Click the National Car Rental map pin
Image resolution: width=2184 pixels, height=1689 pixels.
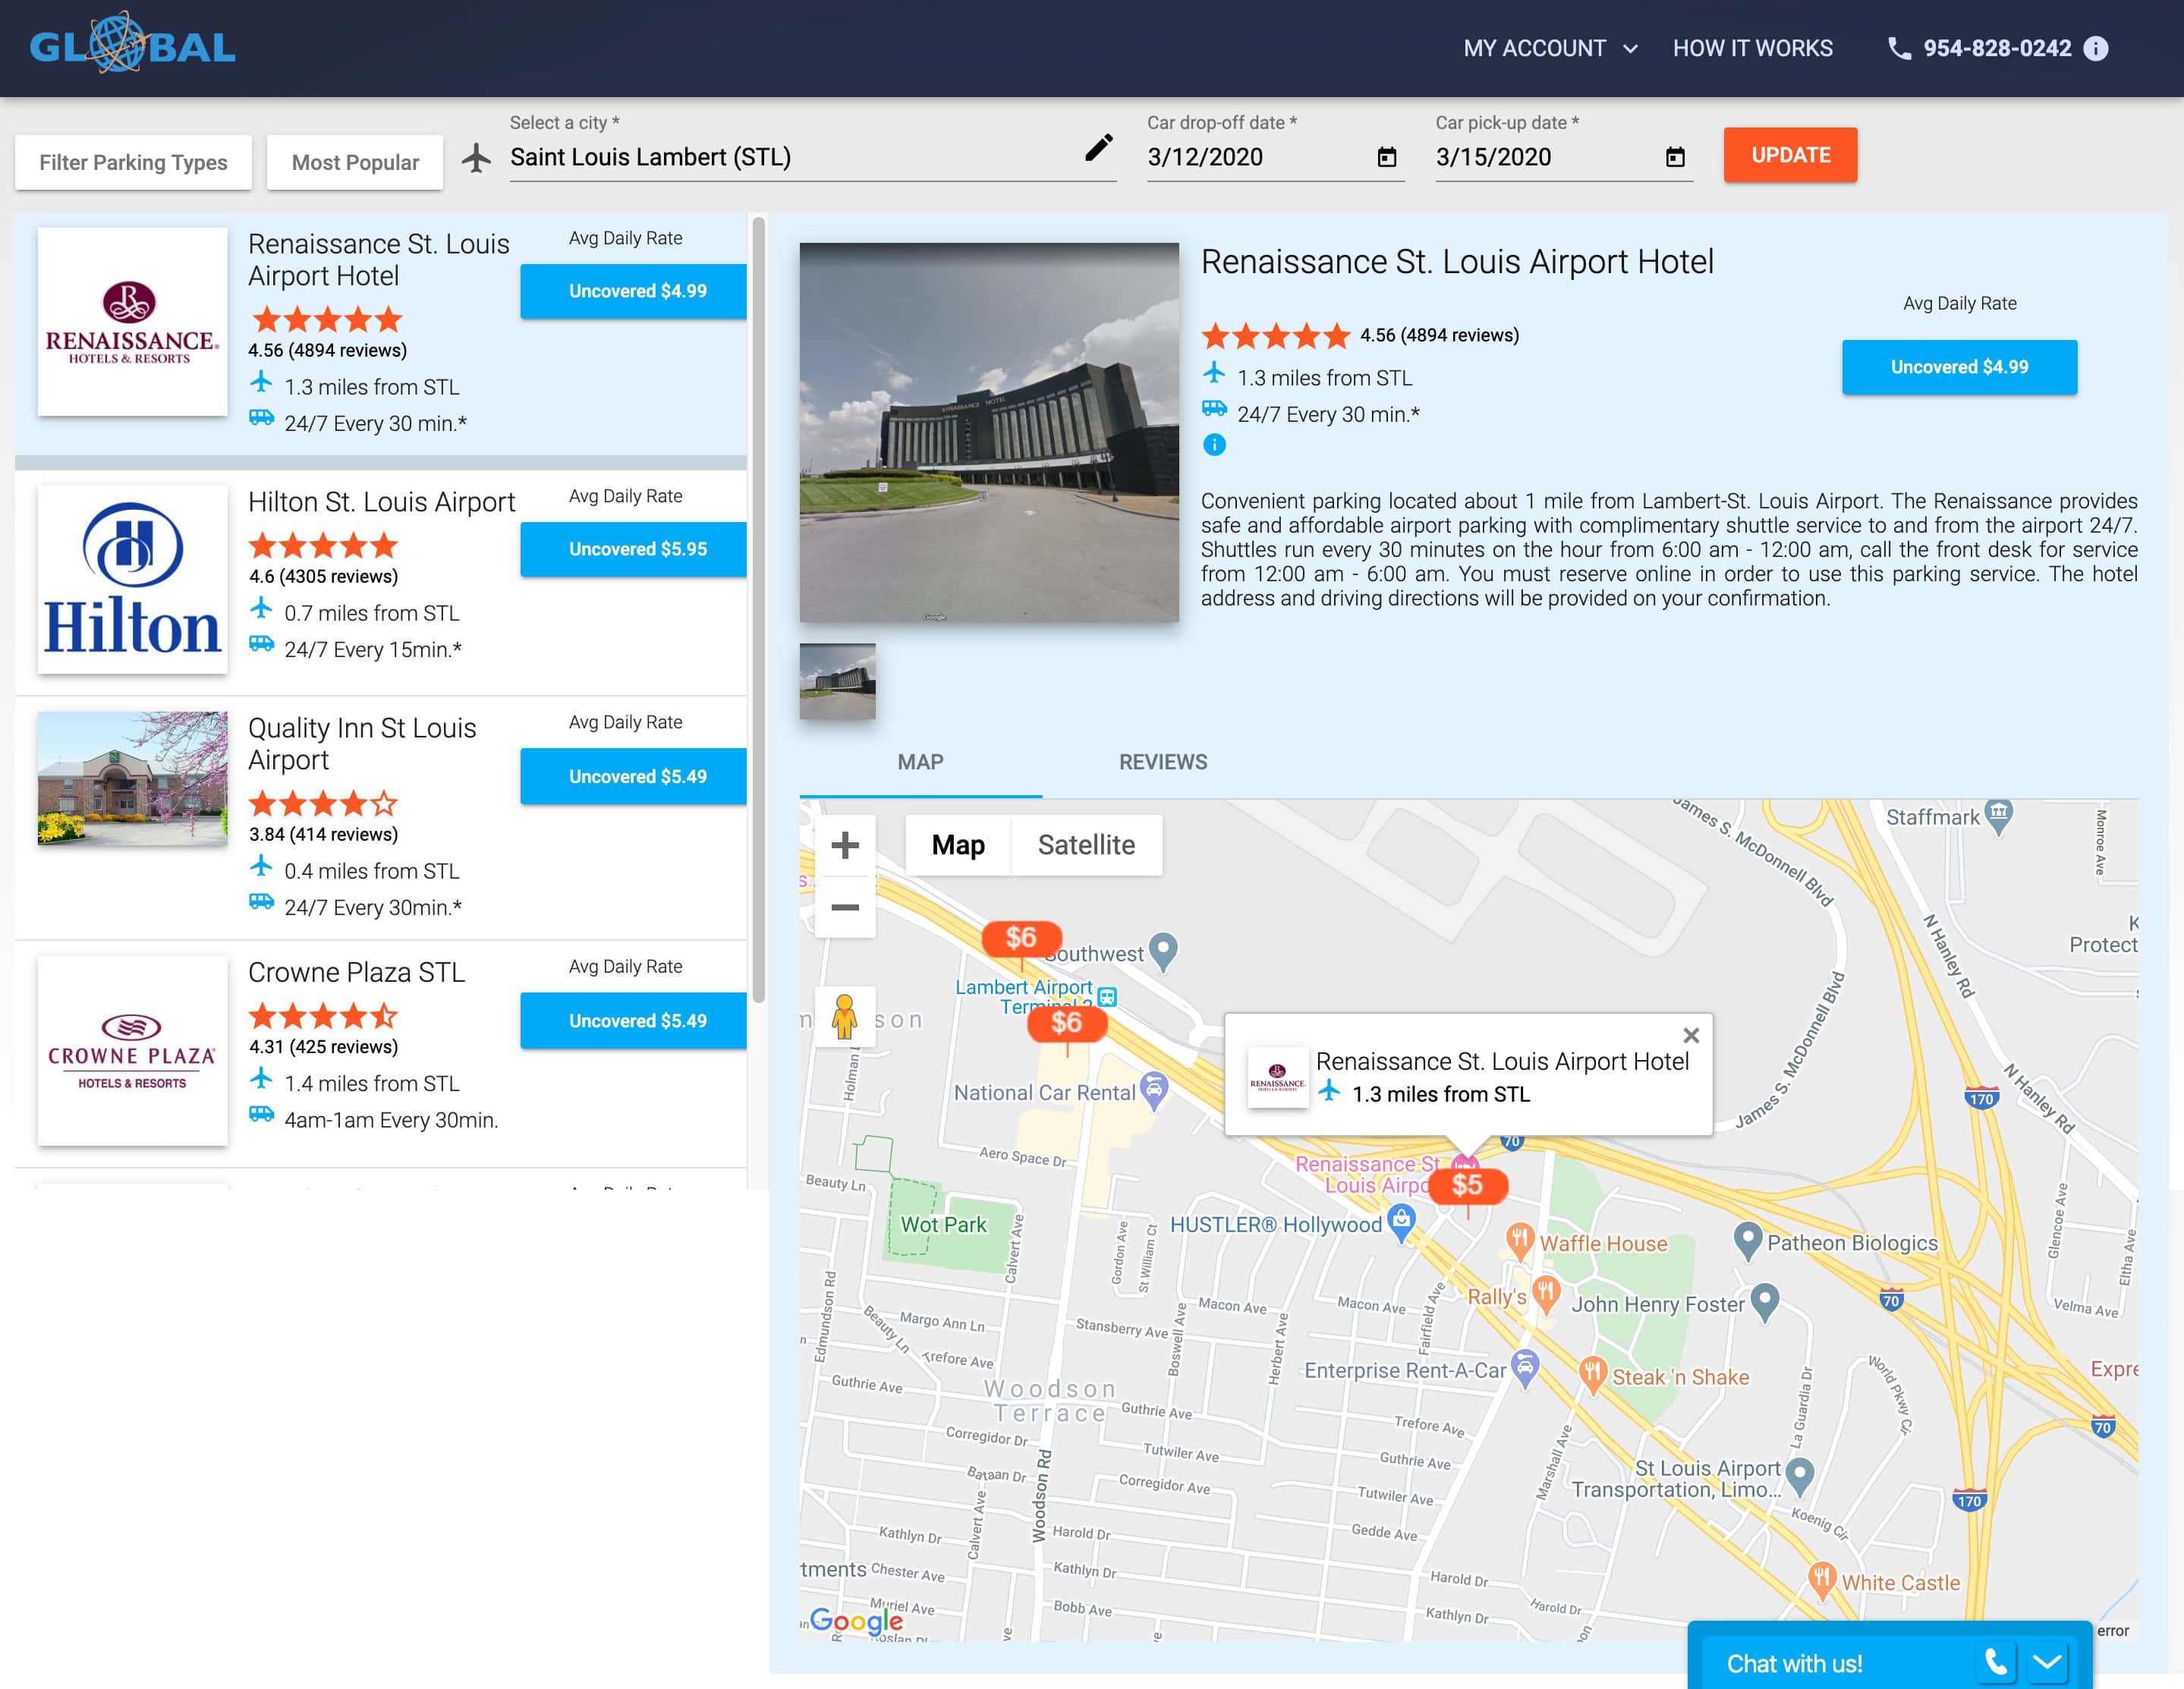click(x=1154, y=1090)
